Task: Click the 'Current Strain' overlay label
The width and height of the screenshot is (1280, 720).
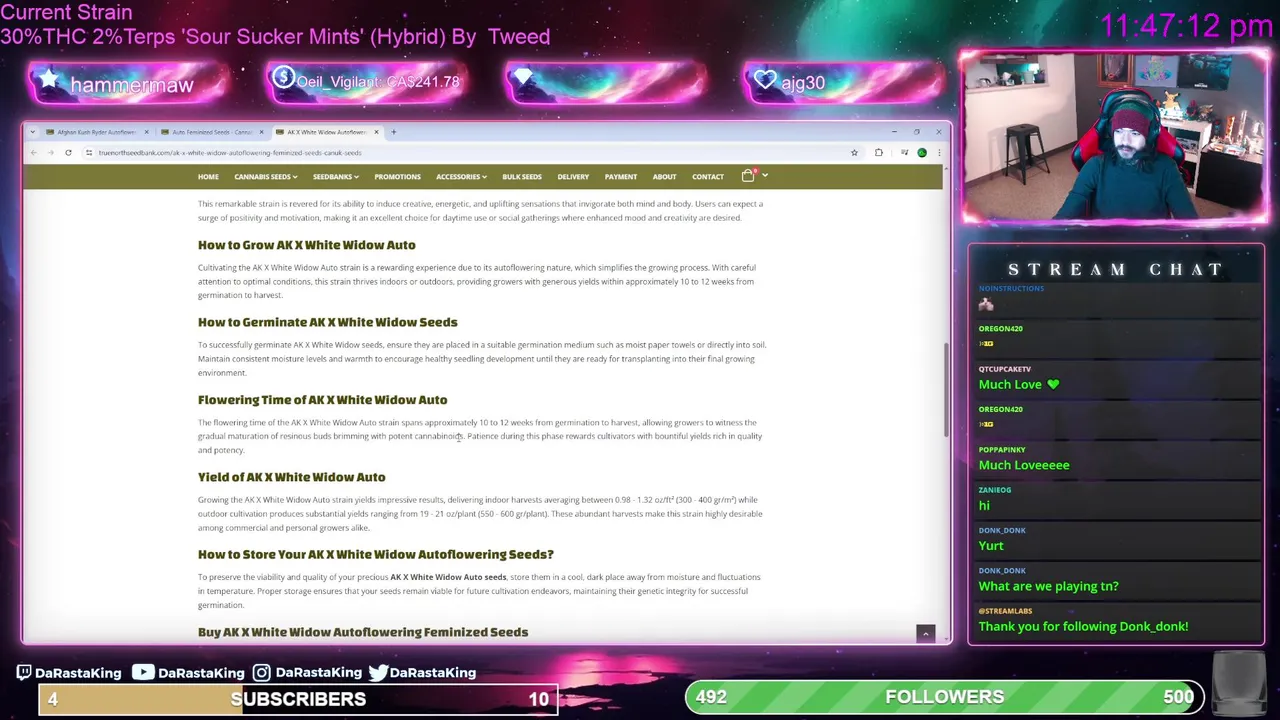Action: coord(66,13)
